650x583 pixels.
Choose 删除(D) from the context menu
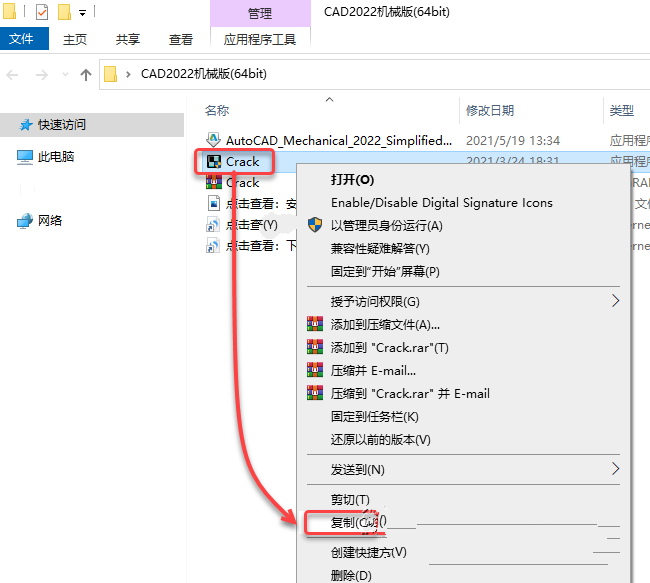(x=351, y=576)
